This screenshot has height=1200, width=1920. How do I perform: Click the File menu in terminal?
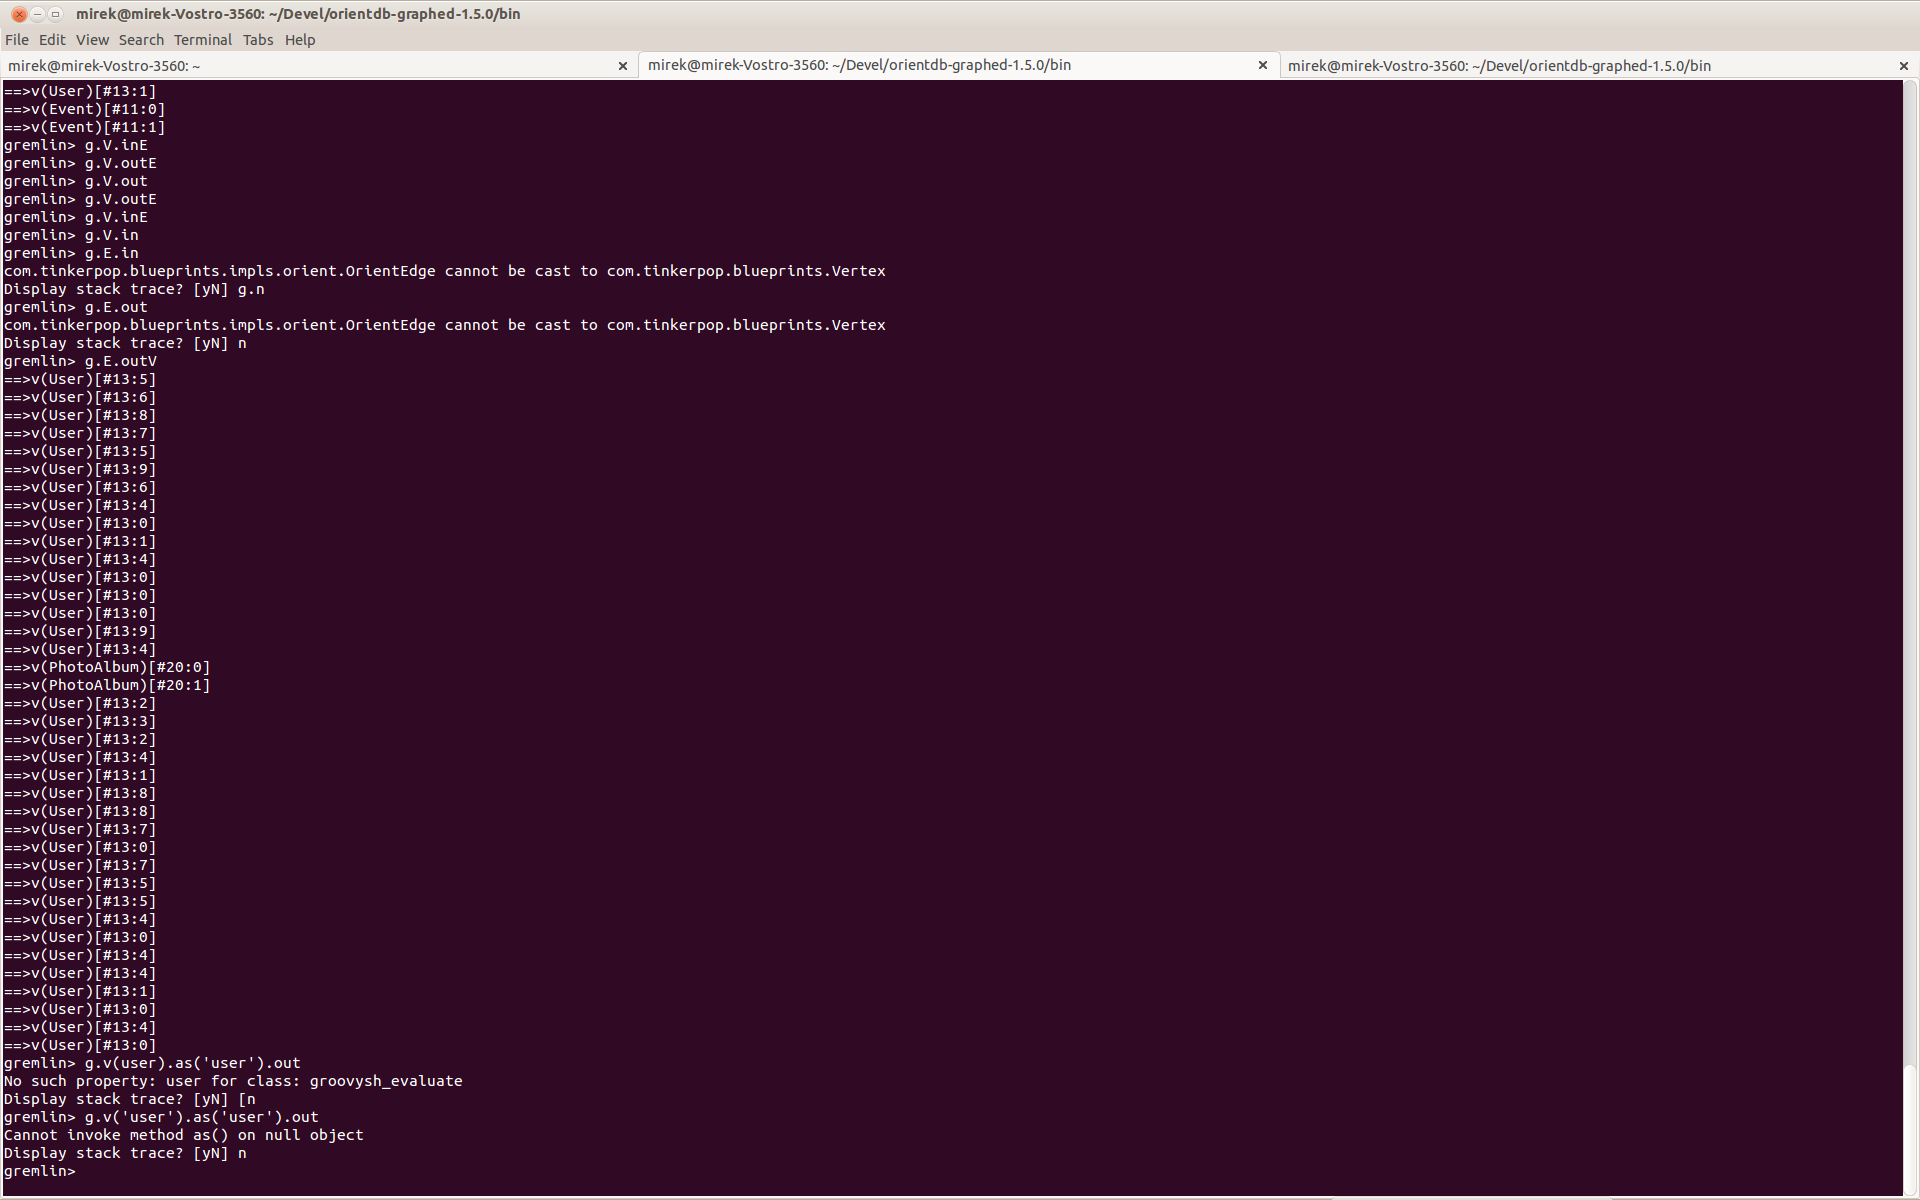(17, 39)
